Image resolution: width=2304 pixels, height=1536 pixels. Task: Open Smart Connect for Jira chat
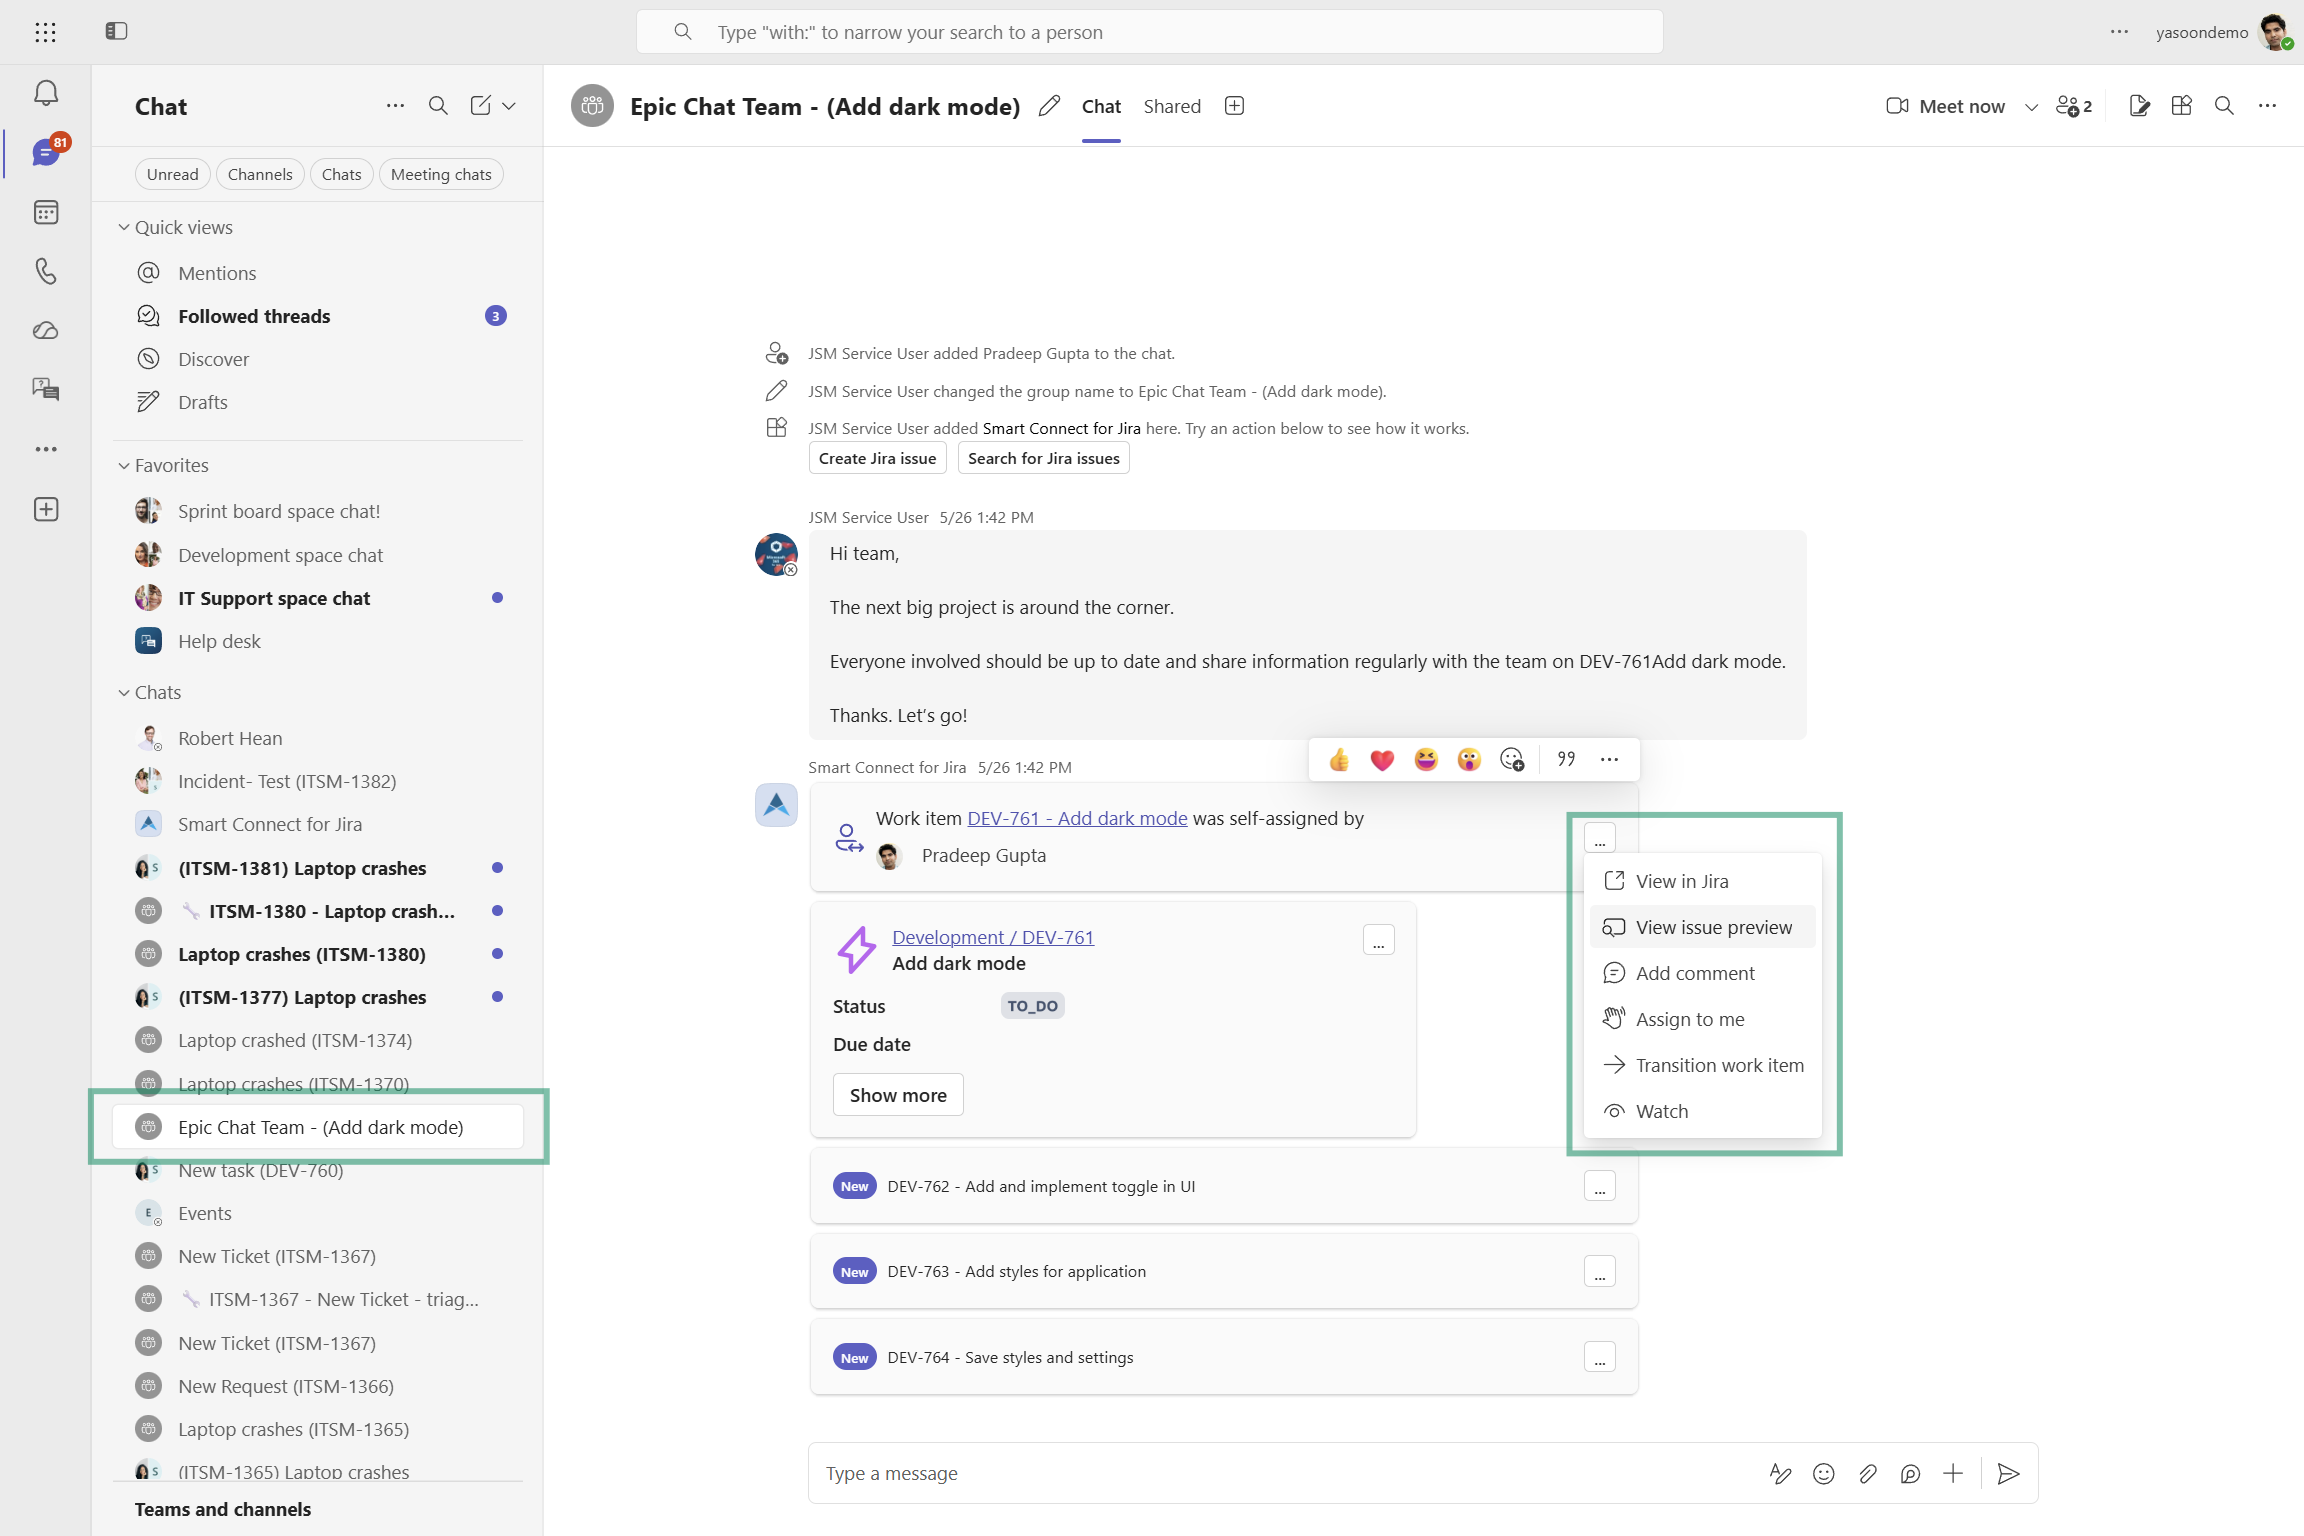(x=318, y=824)
